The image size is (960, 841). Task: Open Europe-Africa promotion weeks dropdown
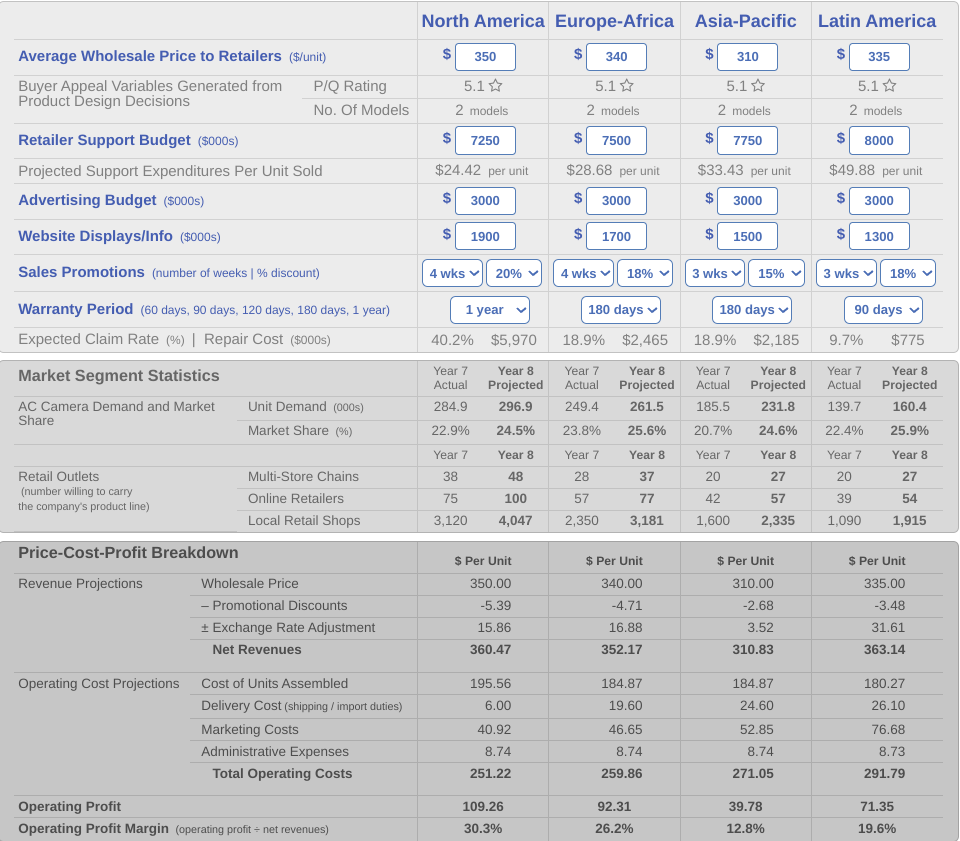[583, 273]
